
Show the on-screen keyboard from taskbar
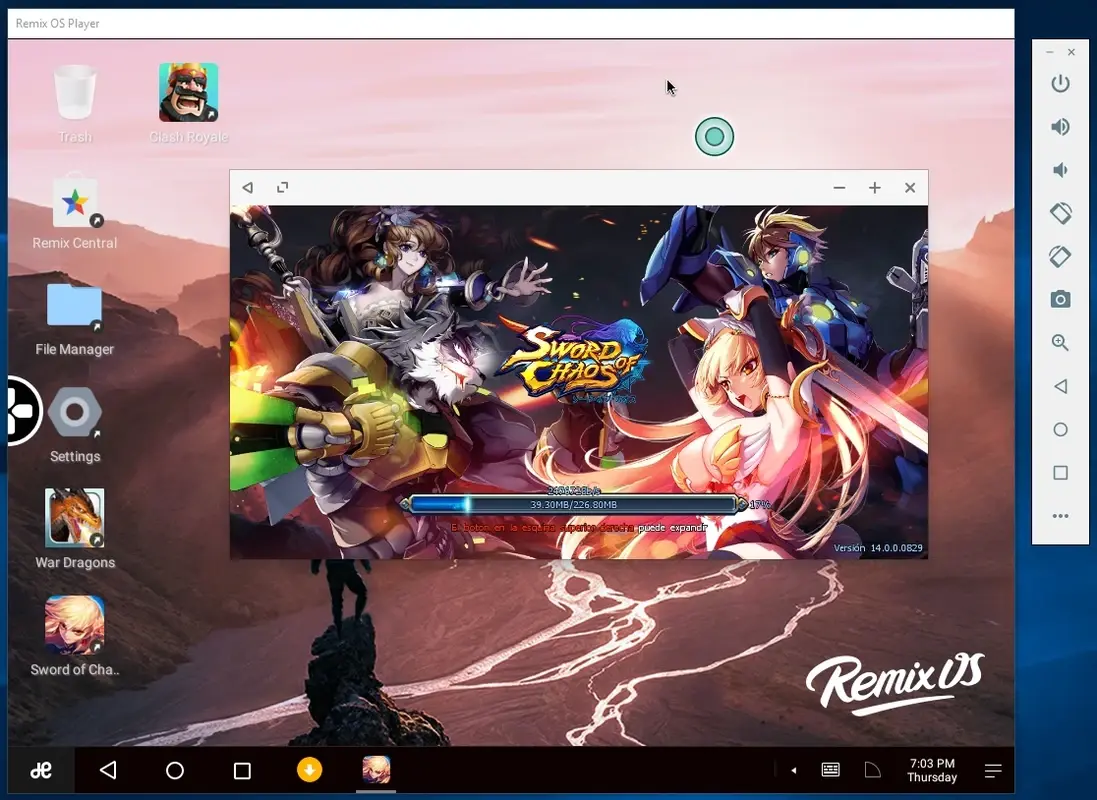[830, 770]
